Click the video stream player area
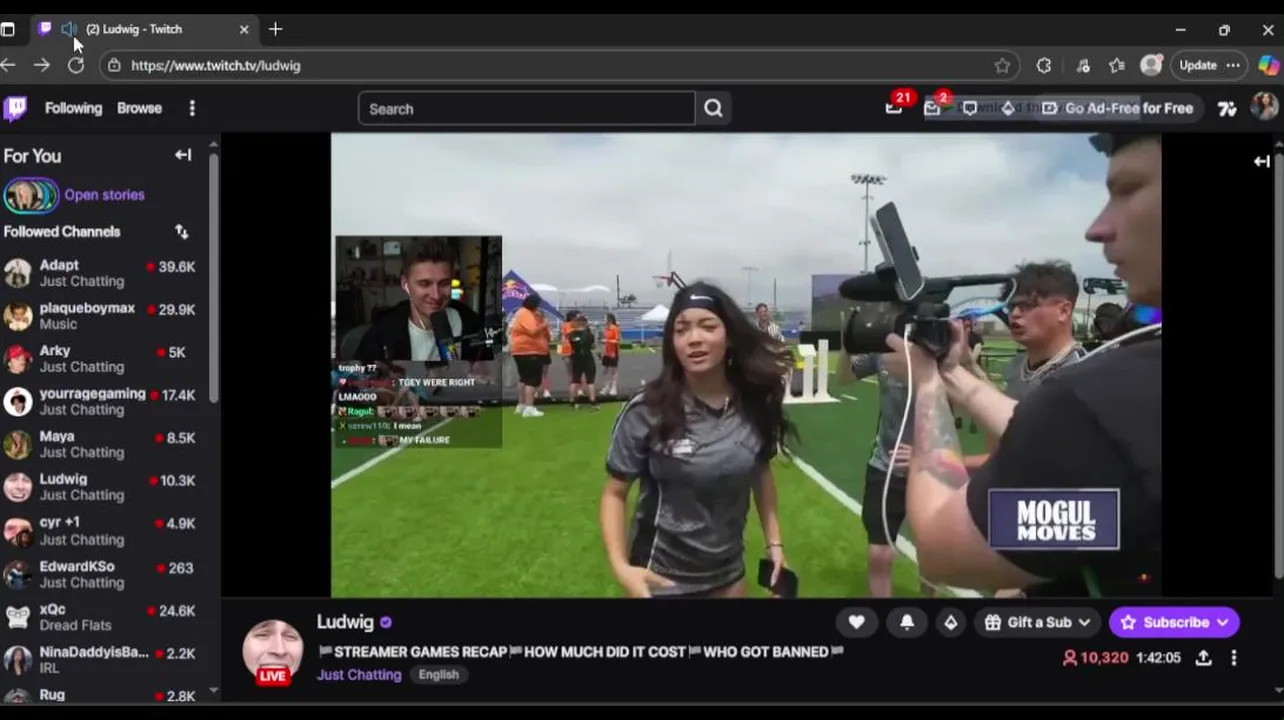This screenshot has height=720, width=1284. 746,365
